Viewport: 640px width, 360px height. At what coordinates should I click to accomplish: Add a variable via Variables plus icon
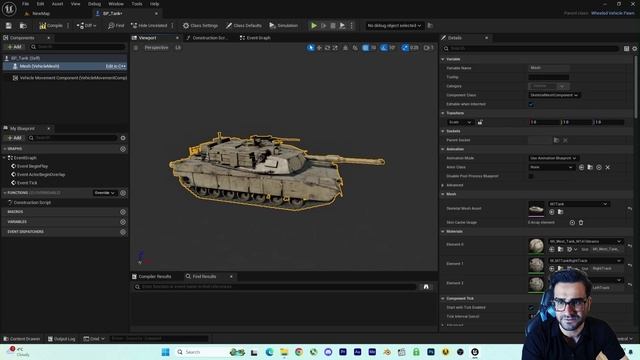pos(123,222)
